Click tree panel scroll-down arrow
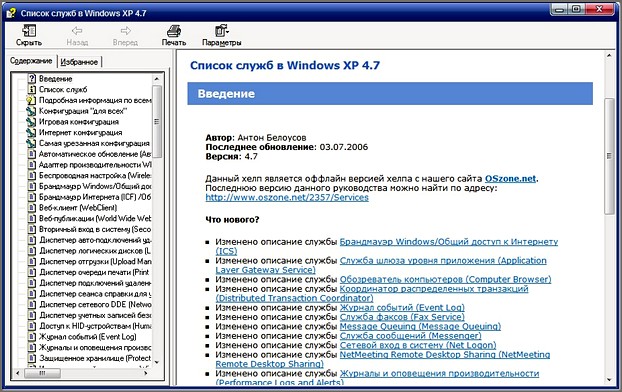 (x=157, y=362)
